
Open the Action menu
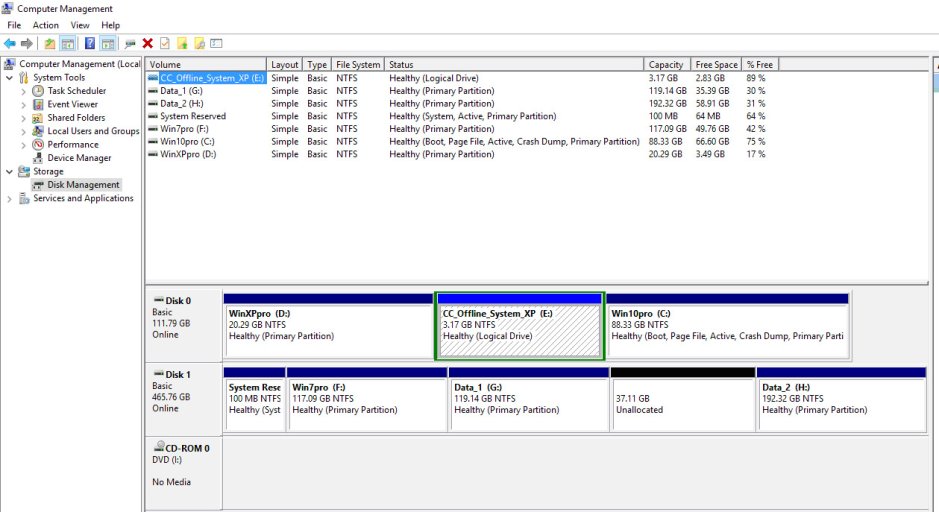point(46,25)
